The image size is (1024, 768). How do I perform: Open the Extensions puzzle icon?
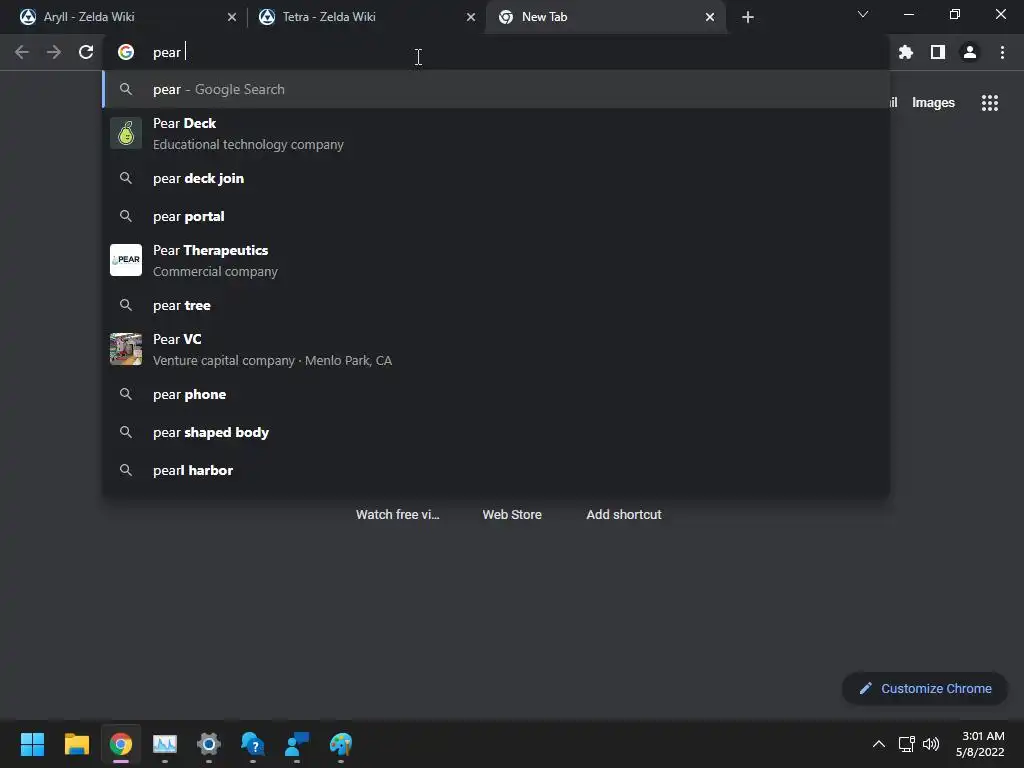point(905,52)
